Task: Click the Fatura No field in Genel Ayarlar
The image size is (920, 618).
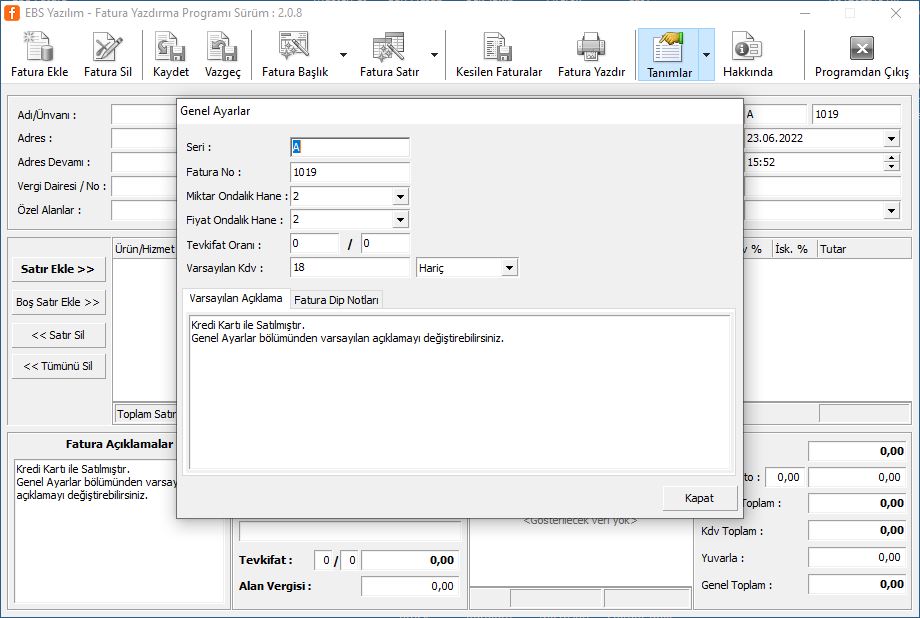Action: point(350,172)
